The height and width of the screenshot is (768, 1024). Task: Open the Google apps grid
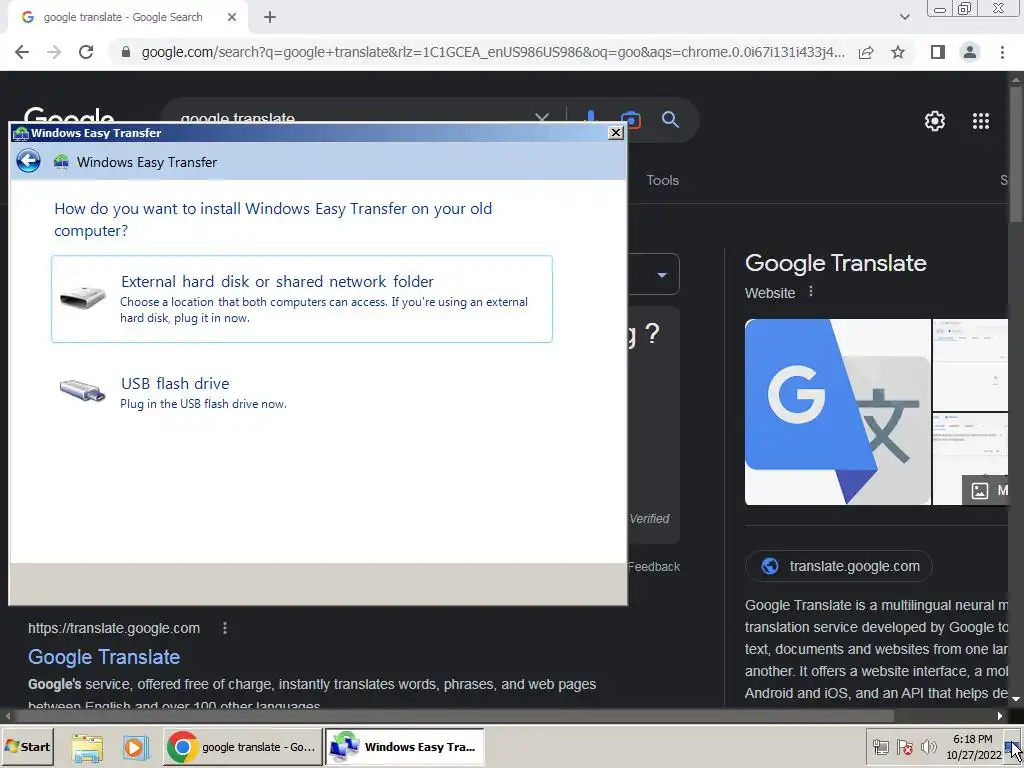tap(980, 121)
